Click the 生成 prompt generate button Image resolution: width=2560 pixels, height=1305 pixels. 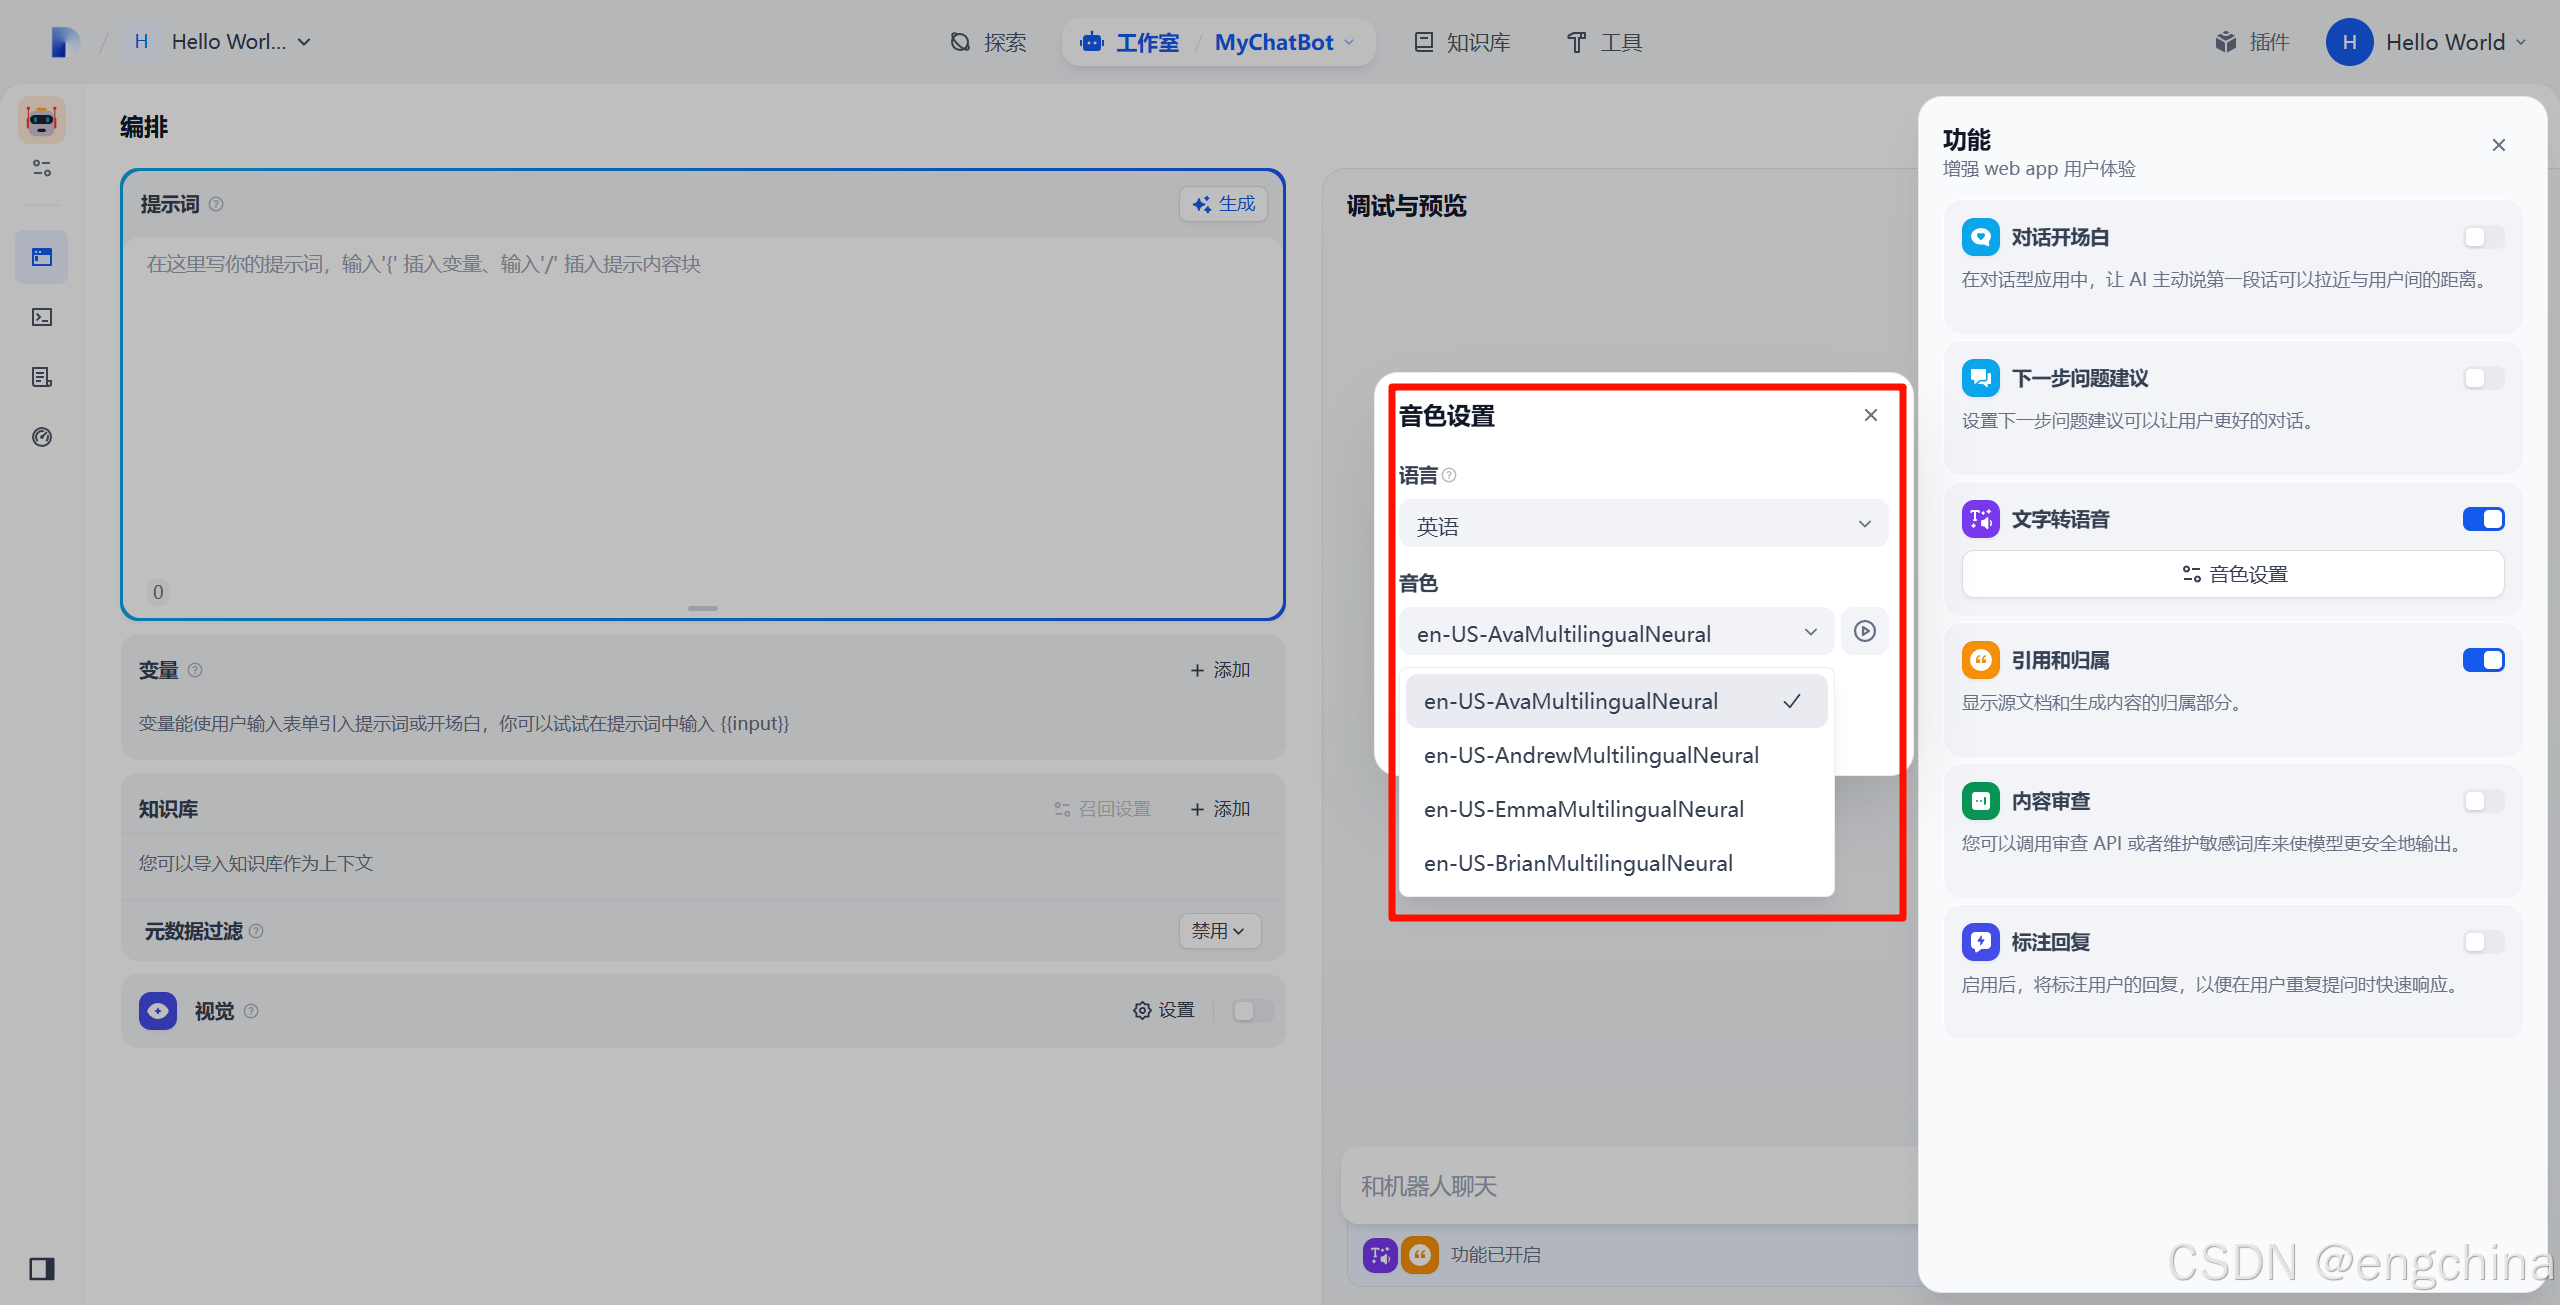tap(1223, 204)
